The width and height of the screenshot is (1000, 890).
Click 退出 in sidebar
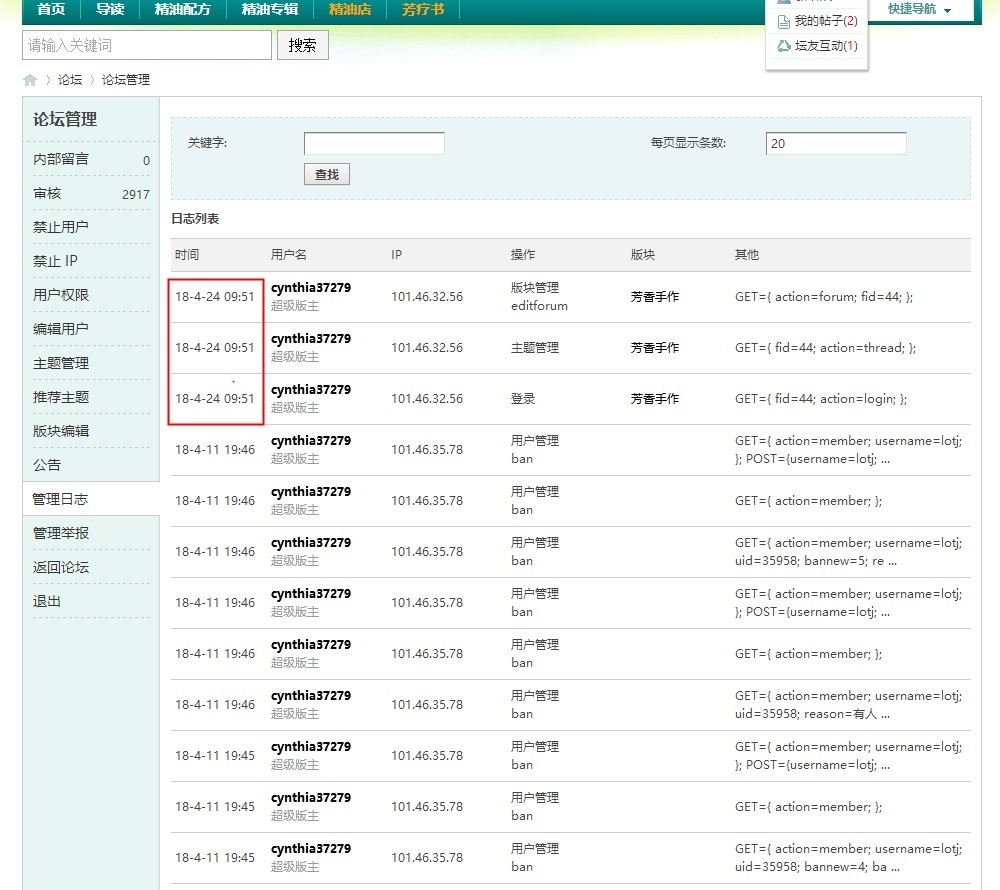click(47, 601)
